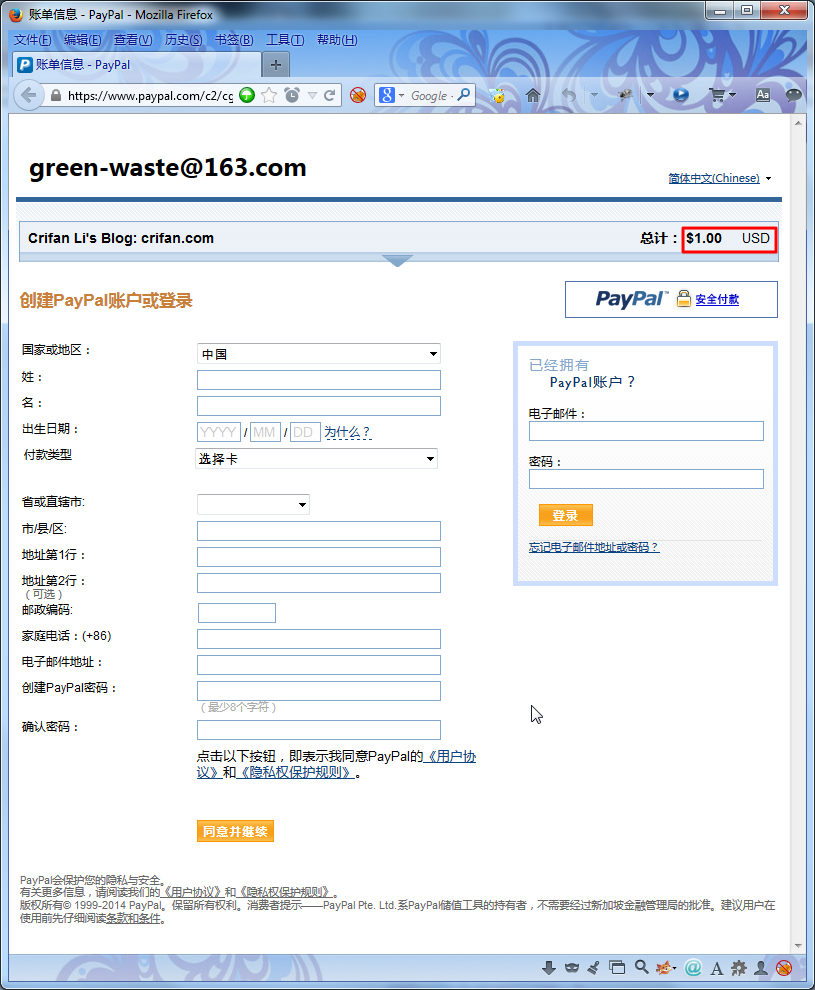Viewport: 815px width, 990px height.
Task: Click the green arrow icon in URL bar
Action: [247, 95]
